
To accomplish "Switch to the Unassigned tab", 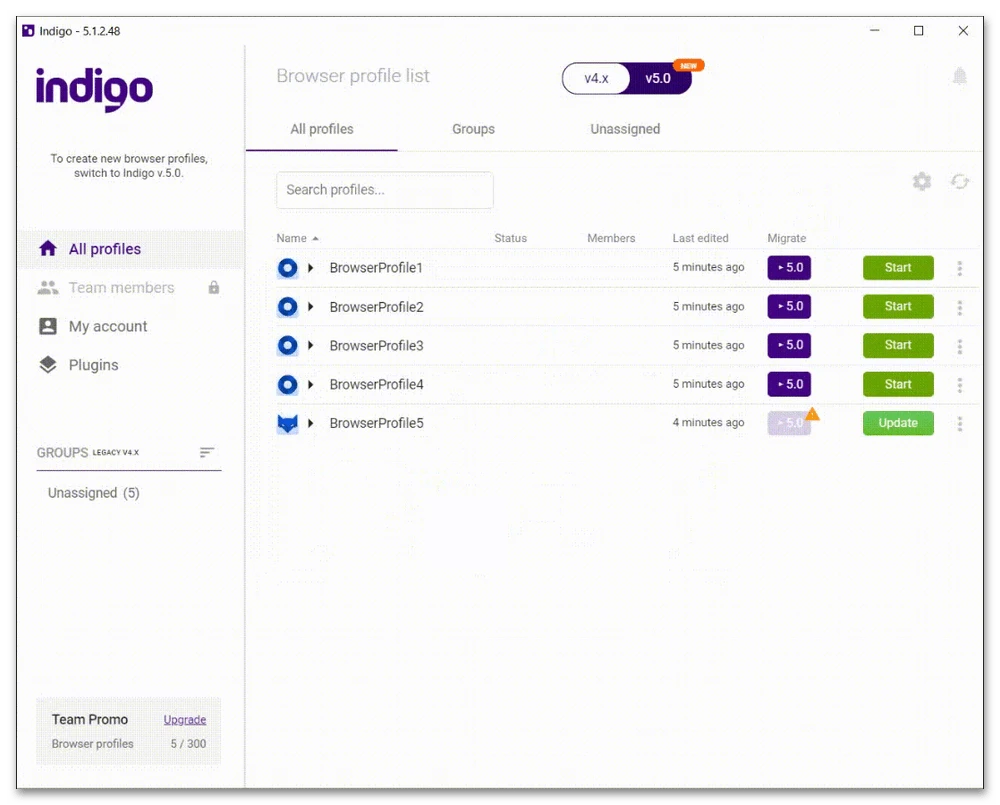I will [x=625, y=129].
